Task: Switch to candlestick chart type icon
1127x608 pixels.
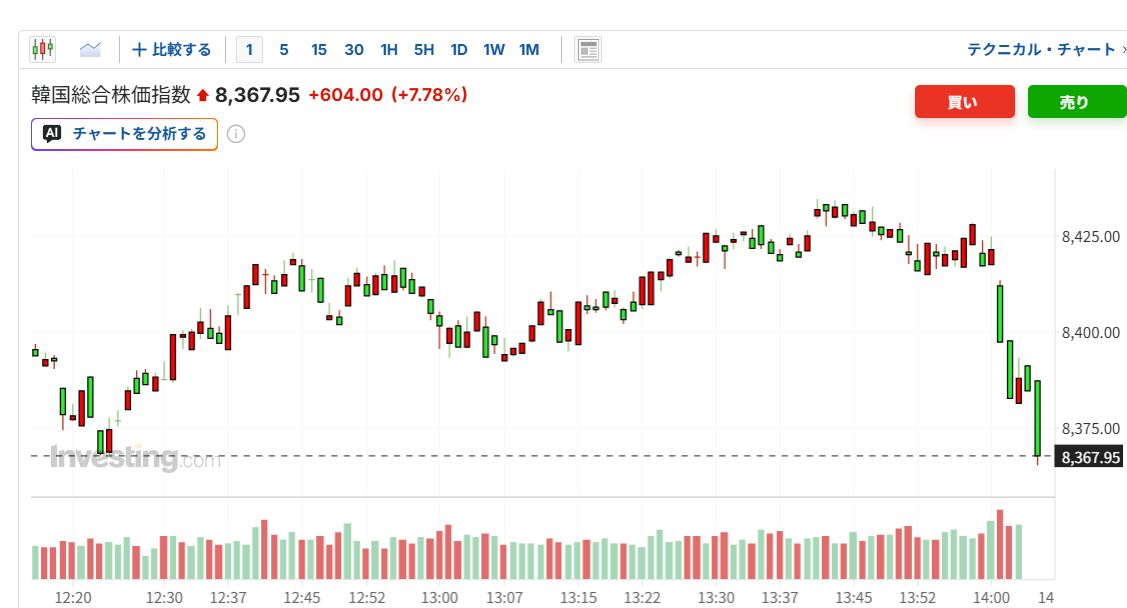Action: [x=42, y=49]
